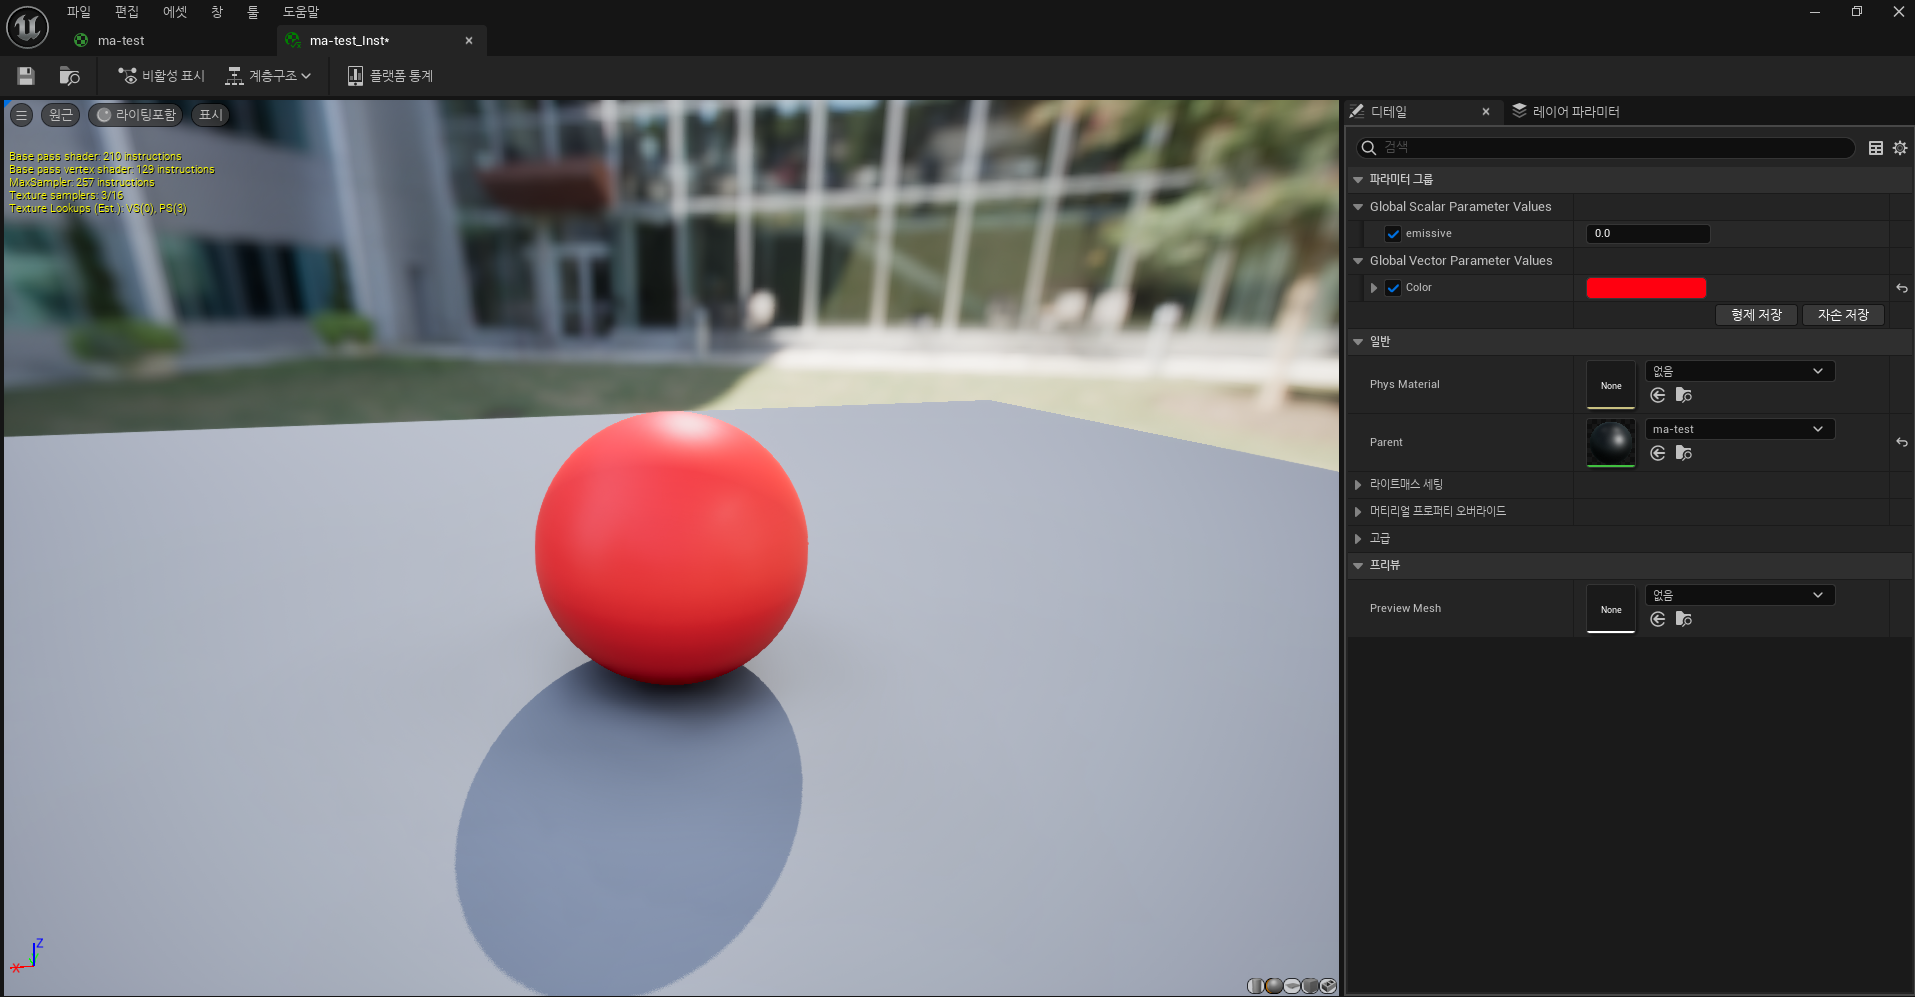Viewport: 1915px width, 997px height.
Task: Expand the 고급 advanced section
Action: 1358,538
